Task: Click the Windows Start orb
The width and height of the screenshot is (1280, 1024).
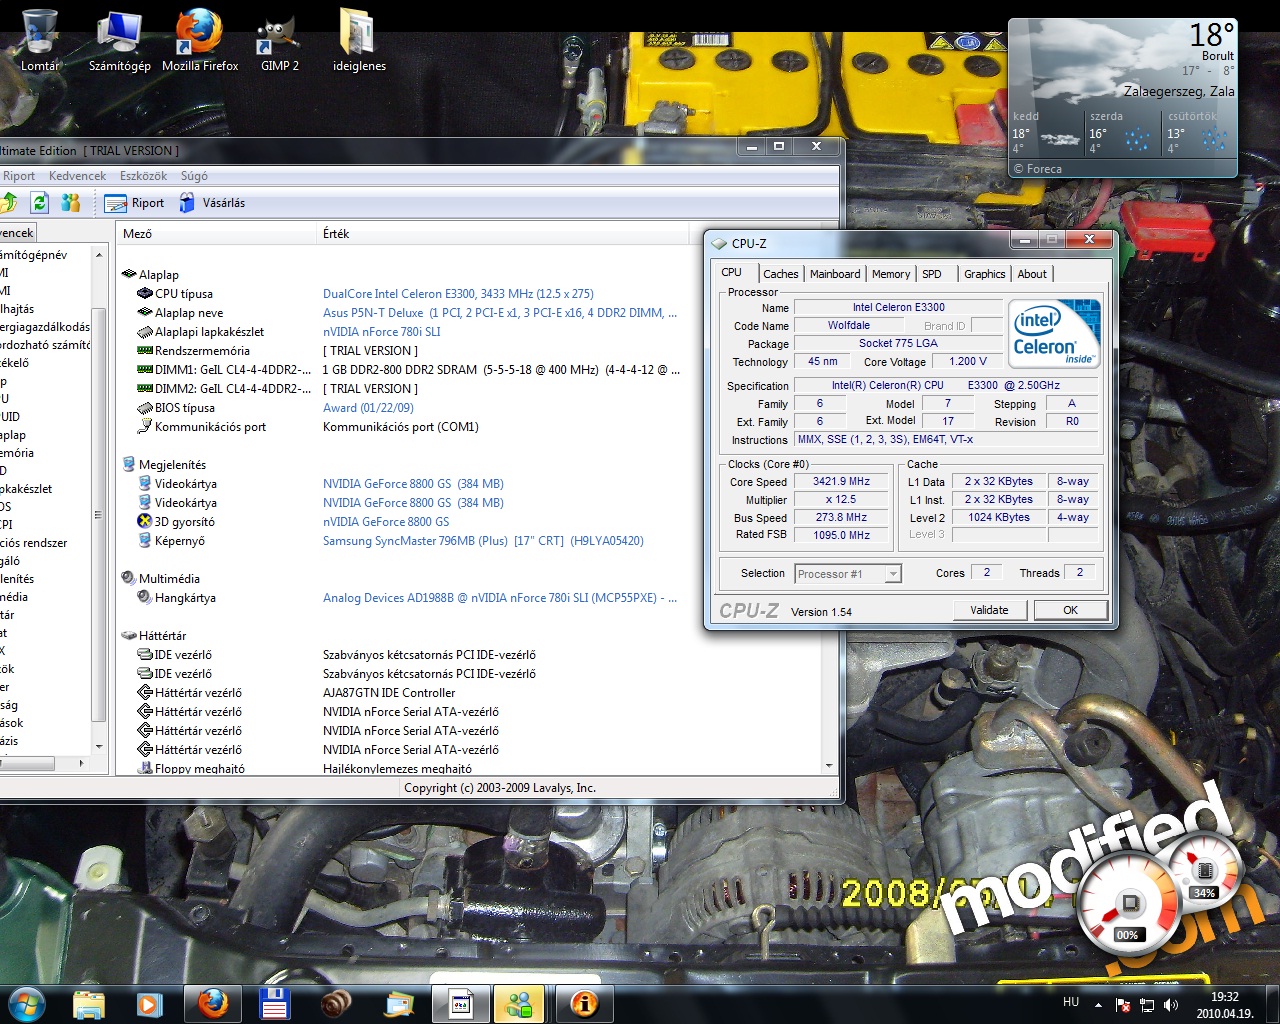Action: 26,1003
